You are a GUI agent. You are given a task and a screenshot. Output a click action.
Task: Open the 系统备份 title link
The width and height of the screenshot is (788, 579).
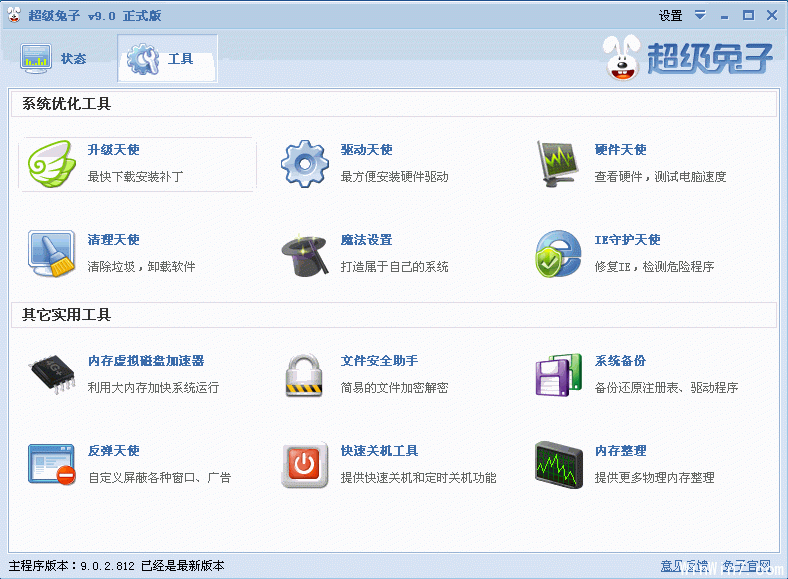621,360
